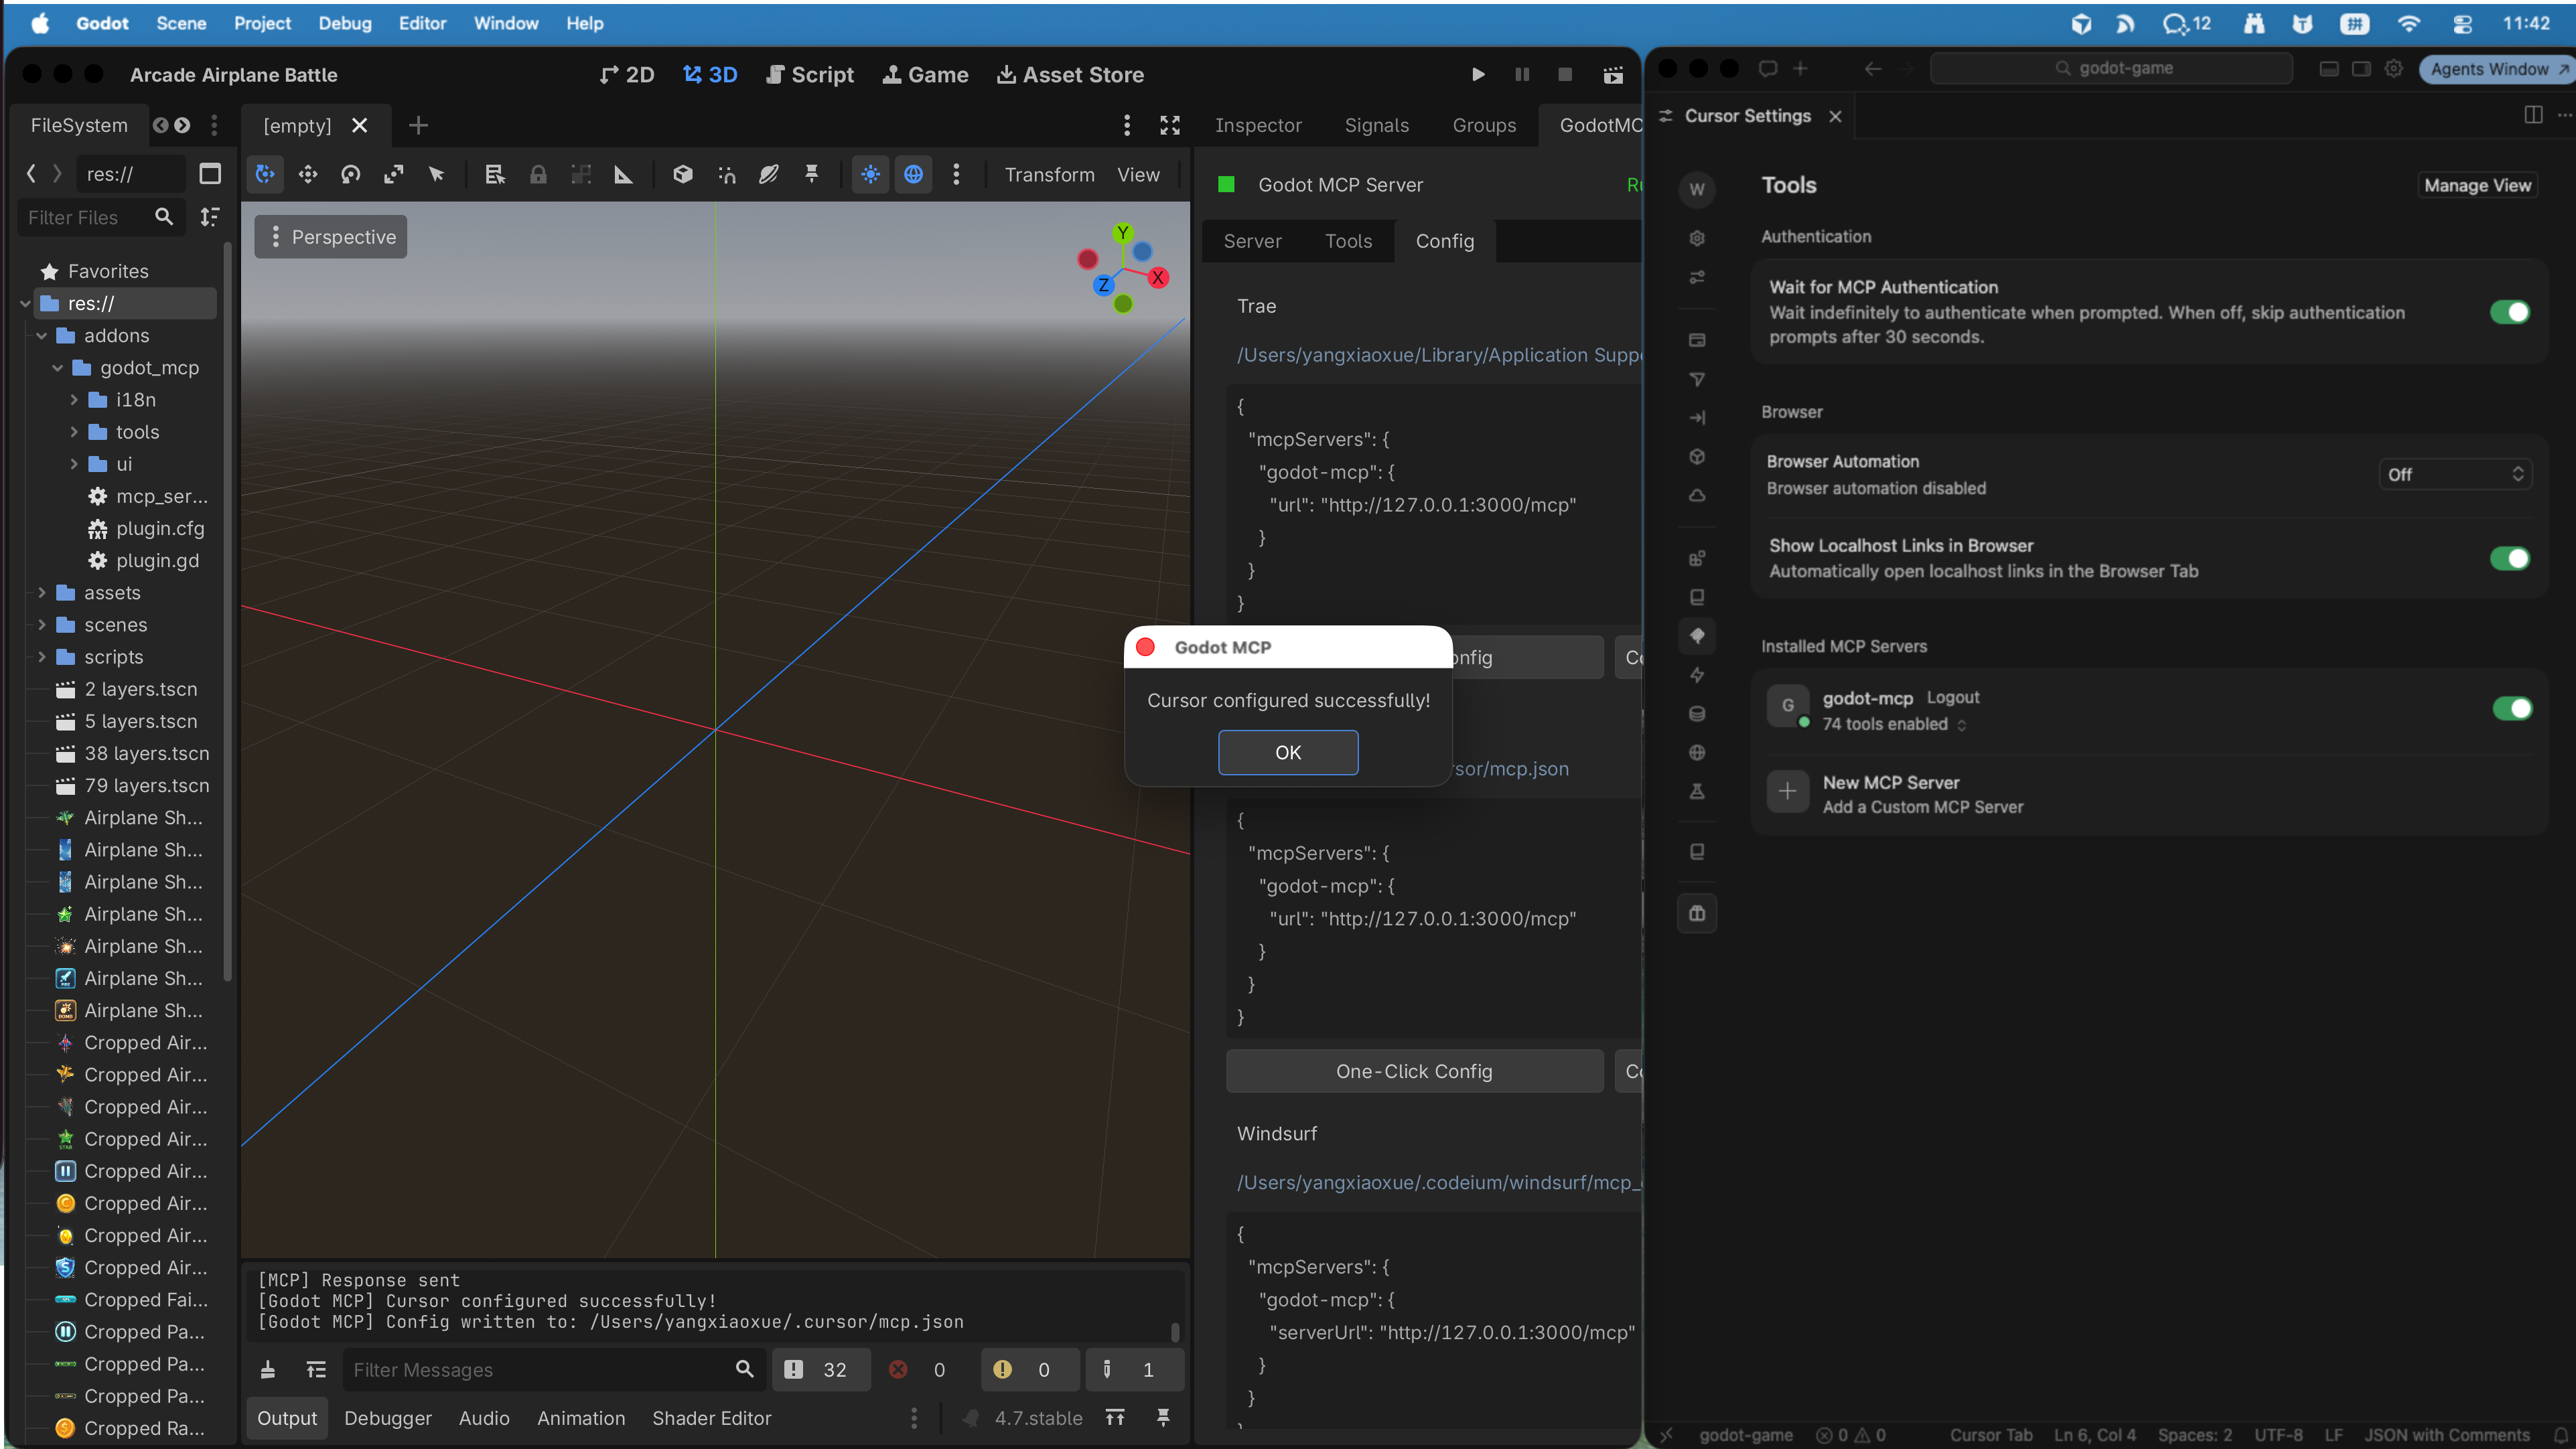This screenshot has width=2576, height=1449.
Task: Split the Cursor editor layout icon
Action: tap(2533, 115)
